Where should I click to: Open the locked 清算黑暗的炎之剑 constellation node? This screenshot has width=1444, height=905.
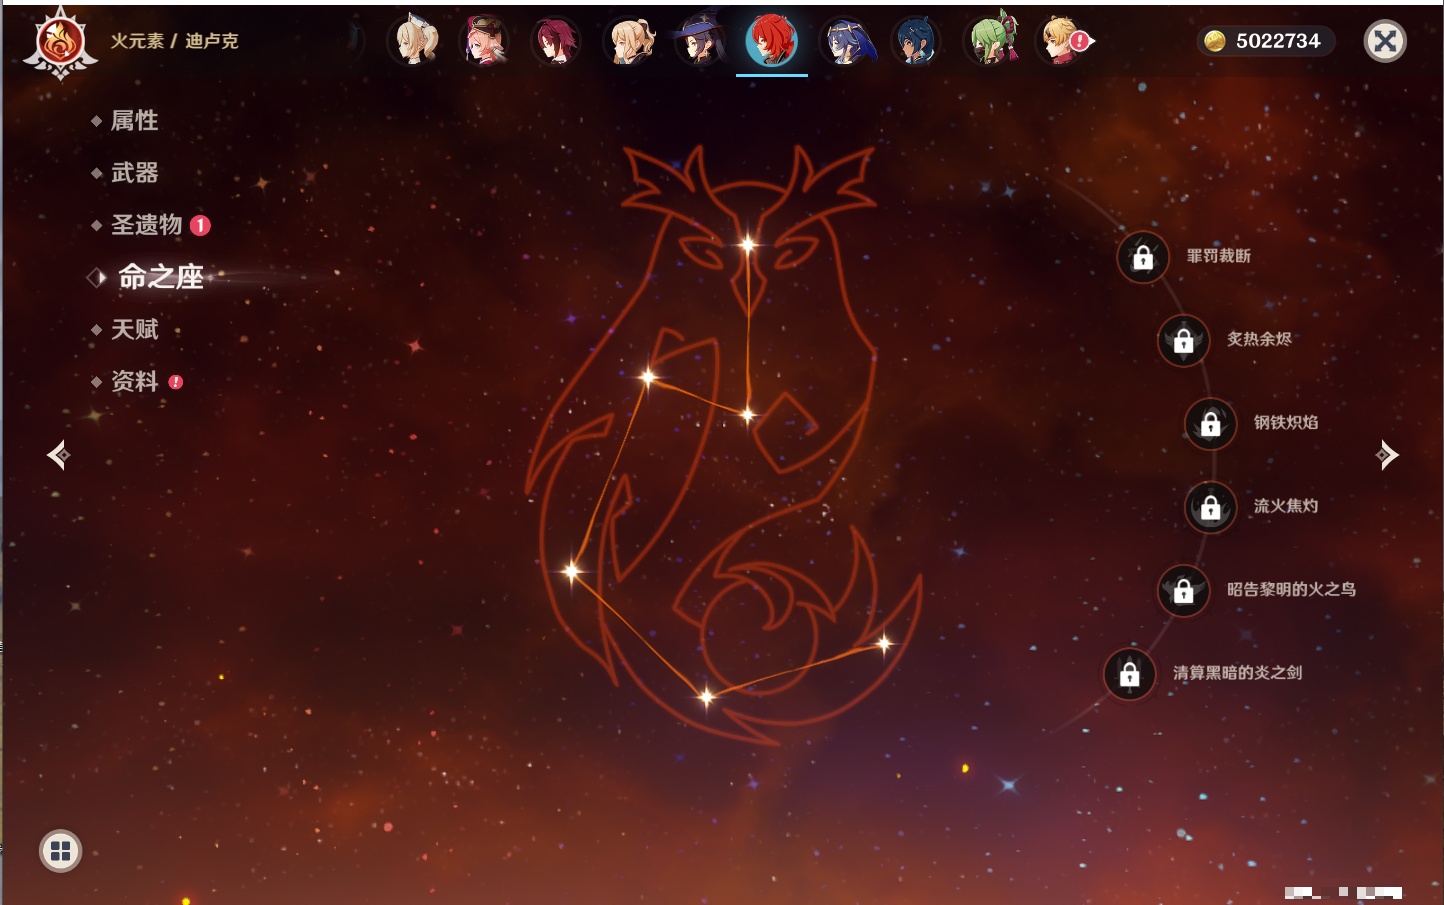pos(1130,674)
